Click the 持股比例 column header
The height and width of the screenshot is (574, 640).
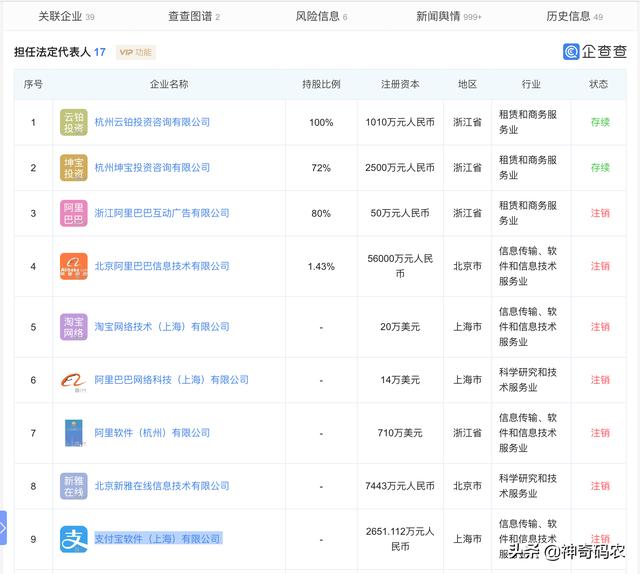(x=321, y=85)
